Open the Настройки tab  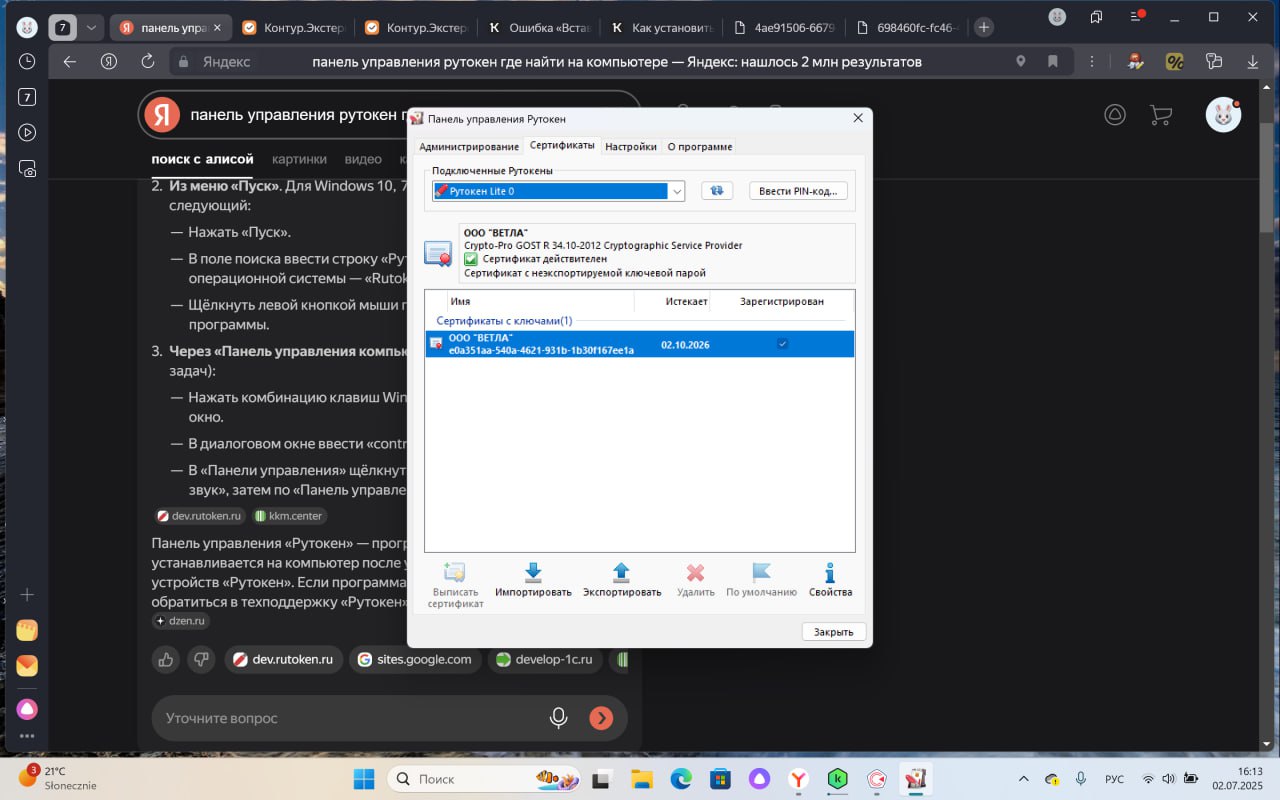click(631, 146)
